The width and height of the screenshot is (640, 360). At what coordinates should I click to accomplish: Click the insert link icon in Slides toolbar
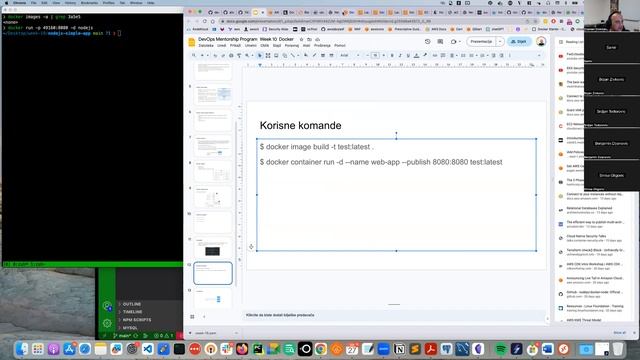[435, 55]
